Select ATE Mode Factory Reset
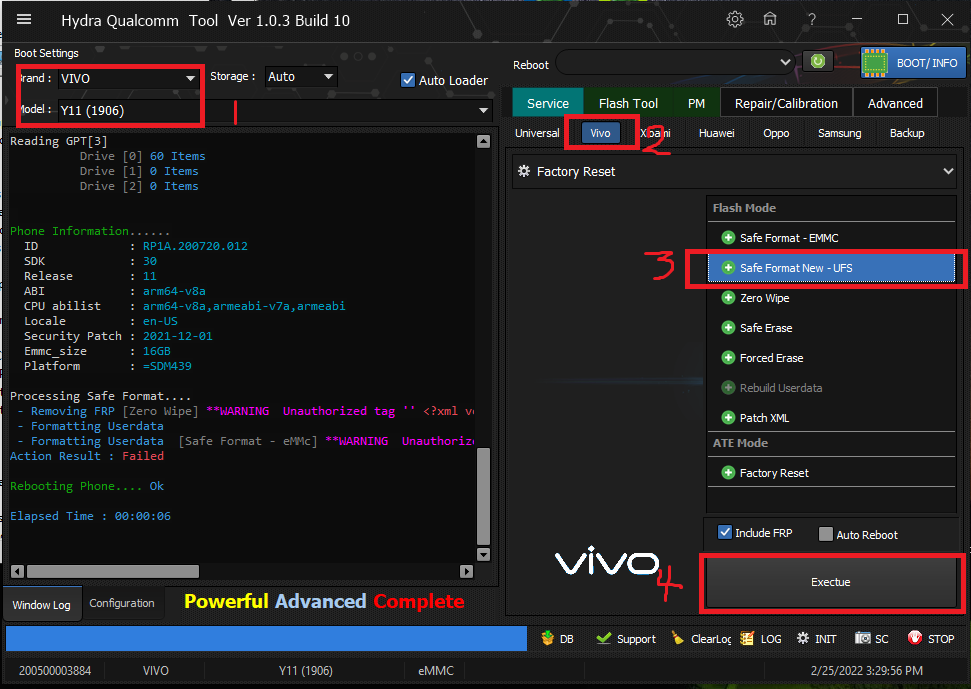Viewport: 971px width, 689px height. 831,473
